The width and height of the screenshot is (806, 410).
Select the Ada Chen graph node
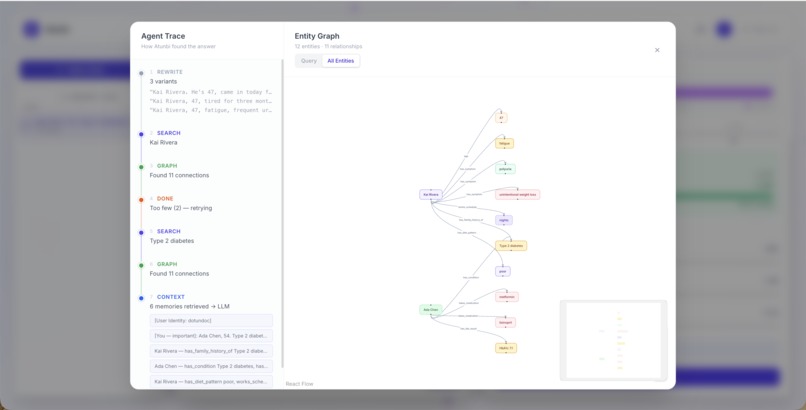(431, 310)
